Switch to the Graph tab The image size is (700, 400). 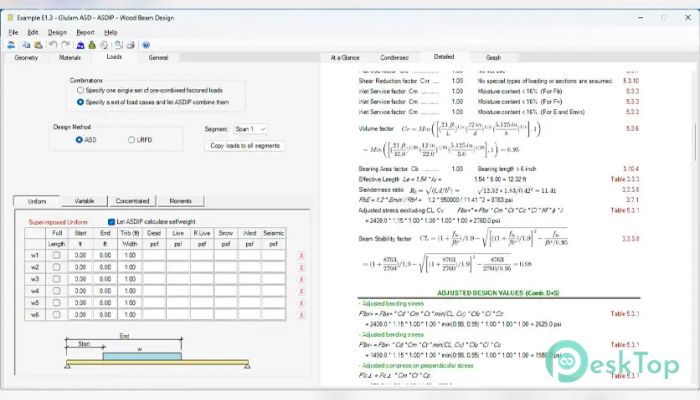493,58
